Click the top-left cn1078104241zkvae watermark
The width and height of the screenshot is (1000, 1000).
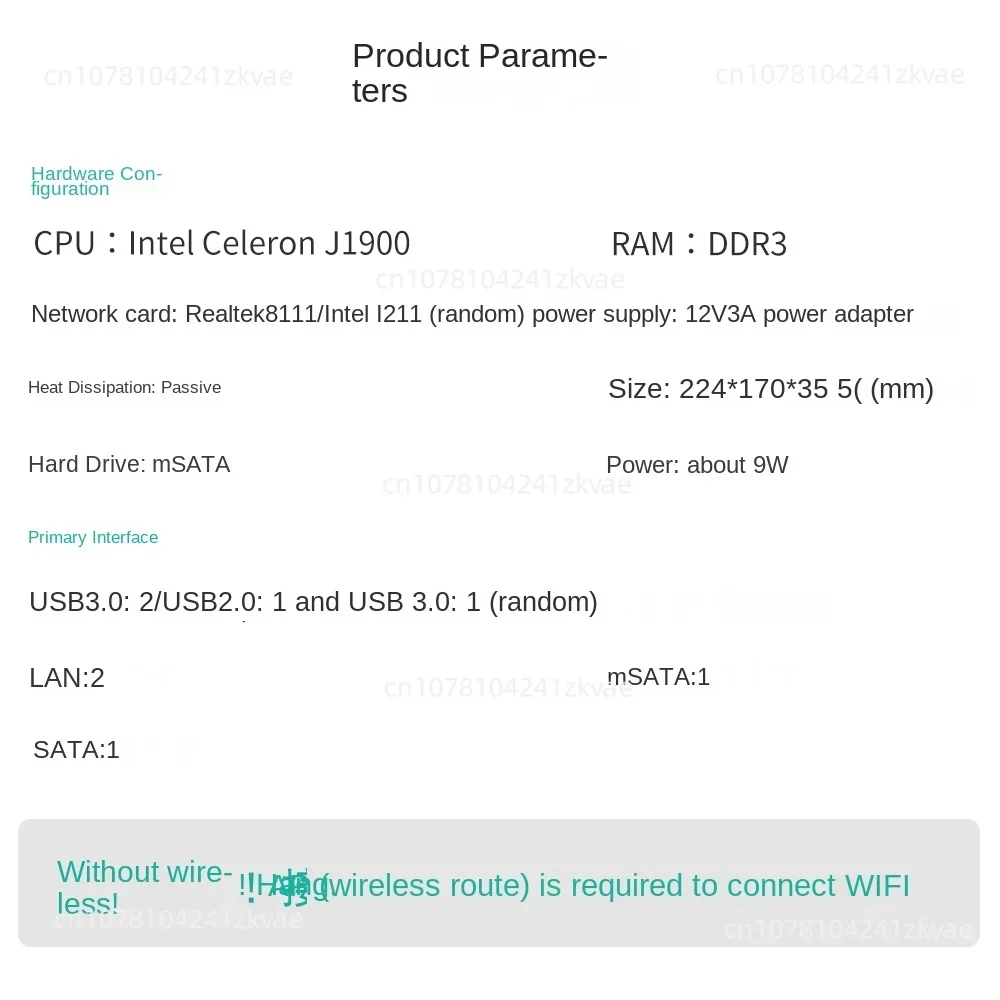(x=168, y=77)
